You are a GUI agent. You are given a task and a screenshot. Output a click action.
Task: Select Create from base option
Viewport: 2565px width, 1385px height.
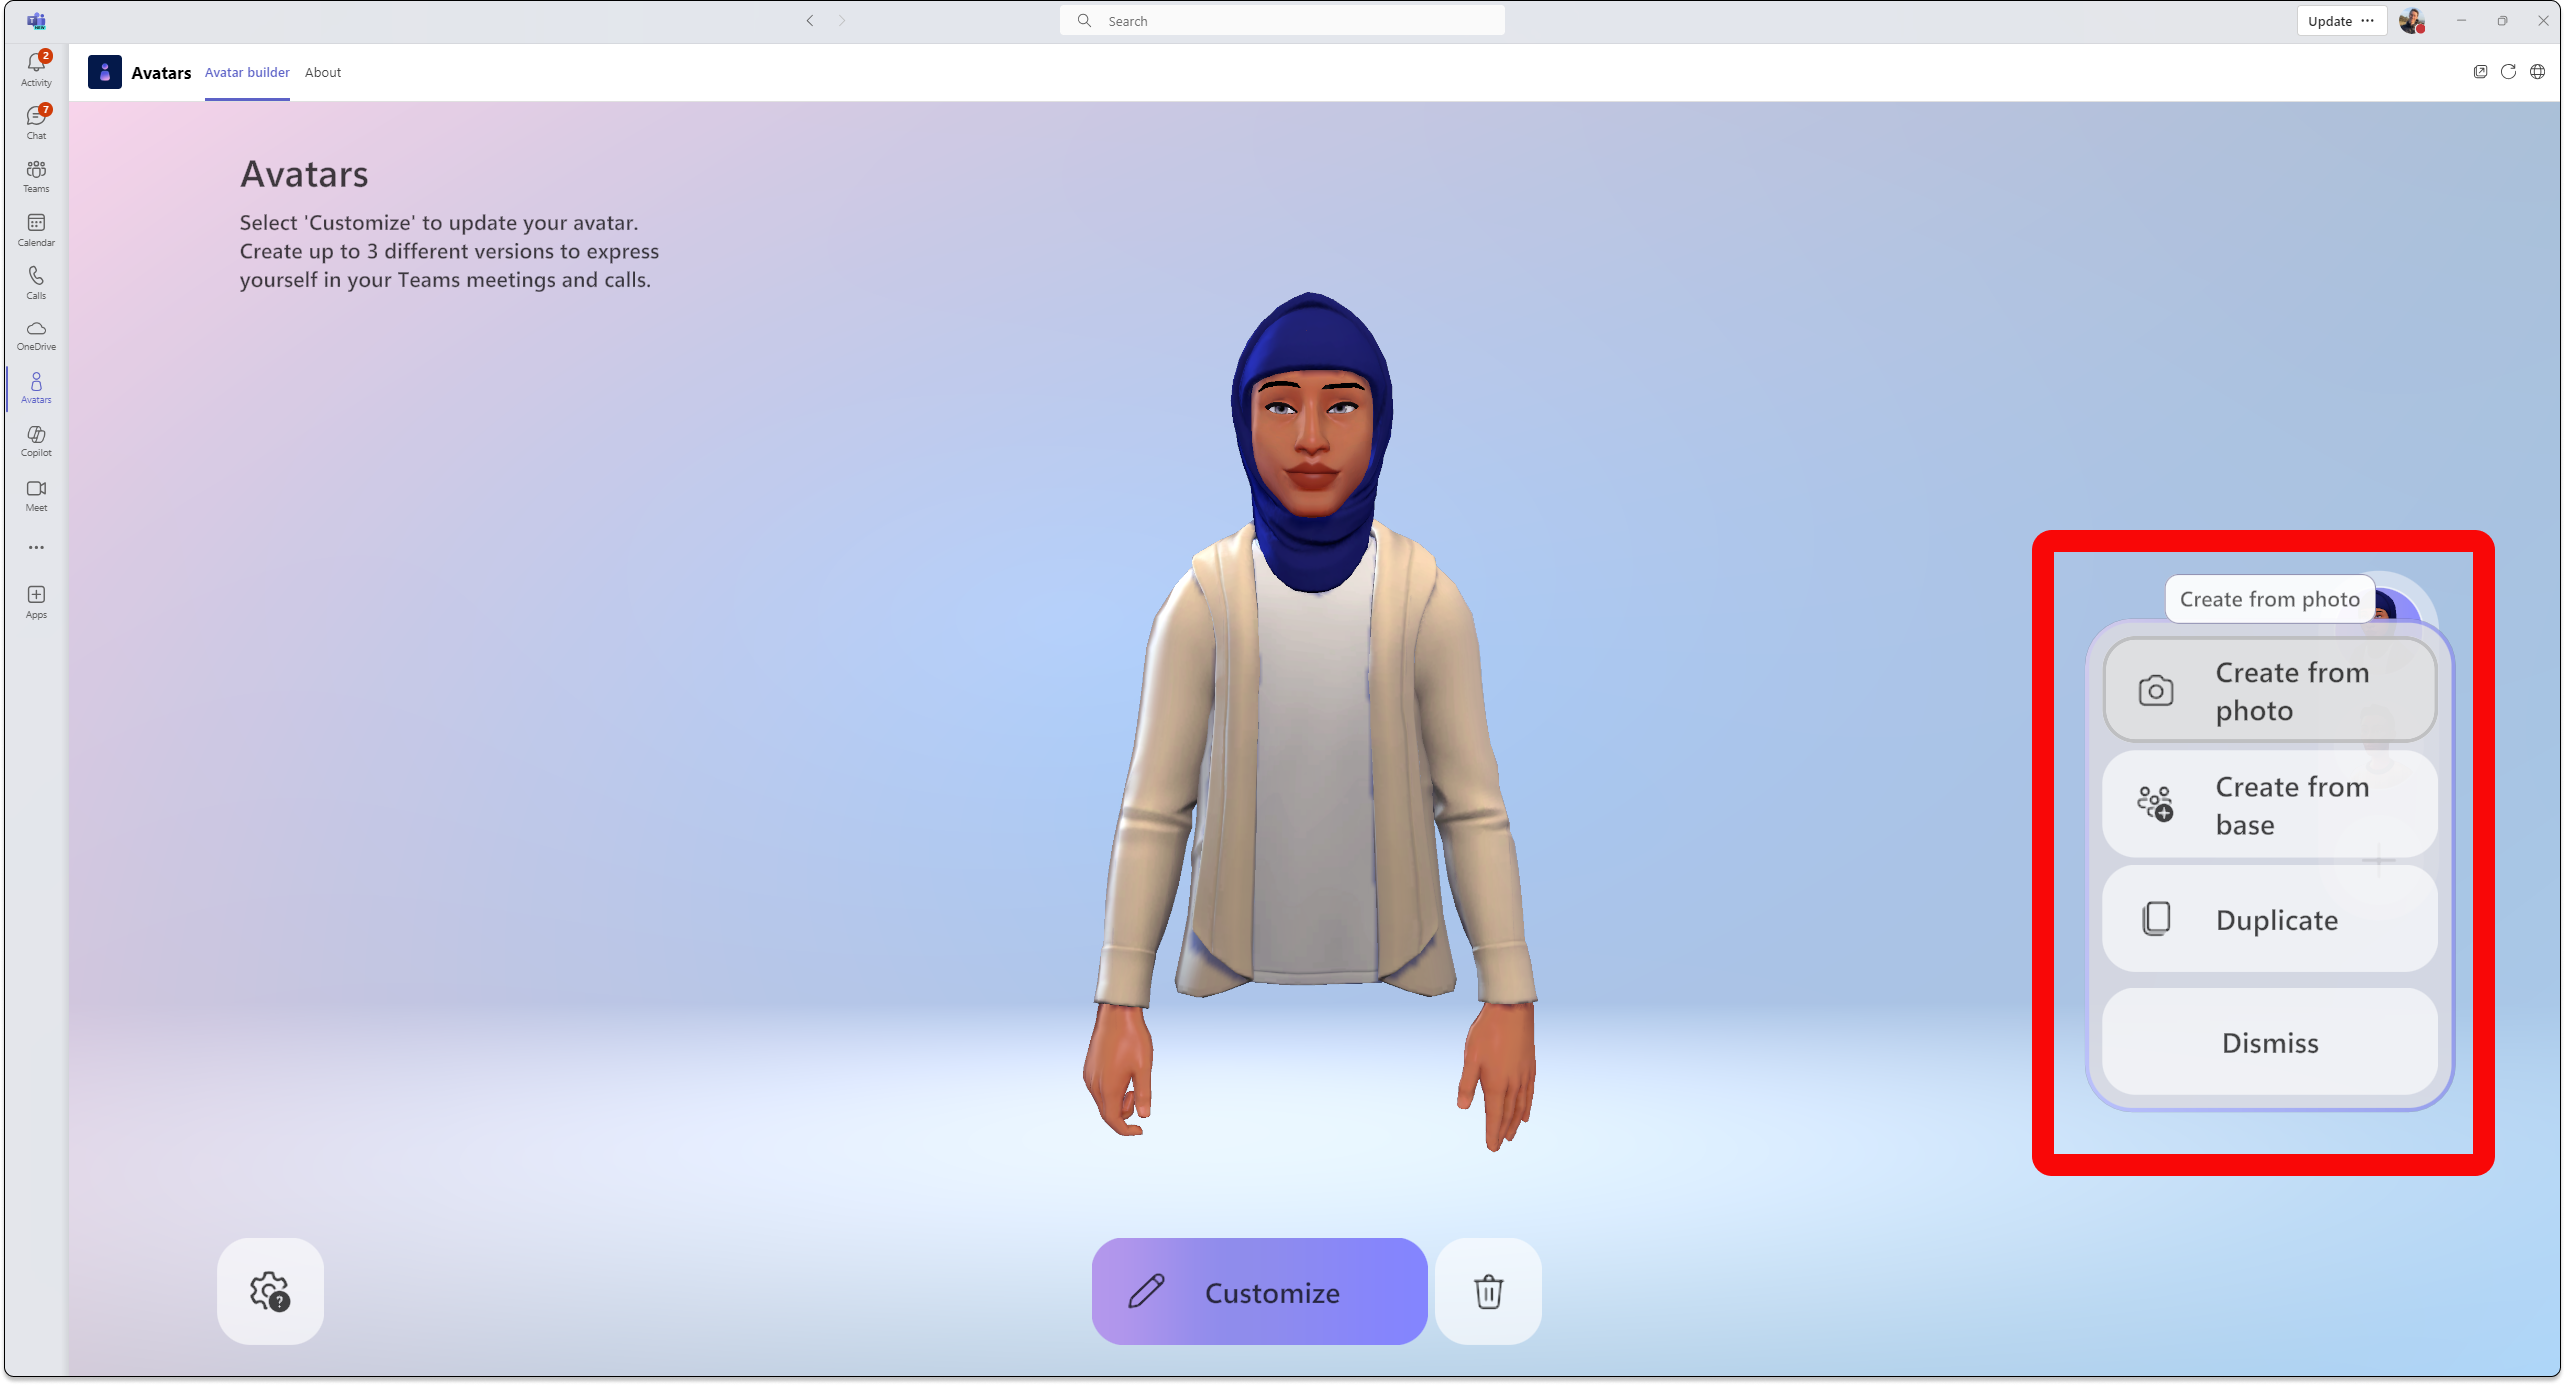click(x=2270, y=803)
